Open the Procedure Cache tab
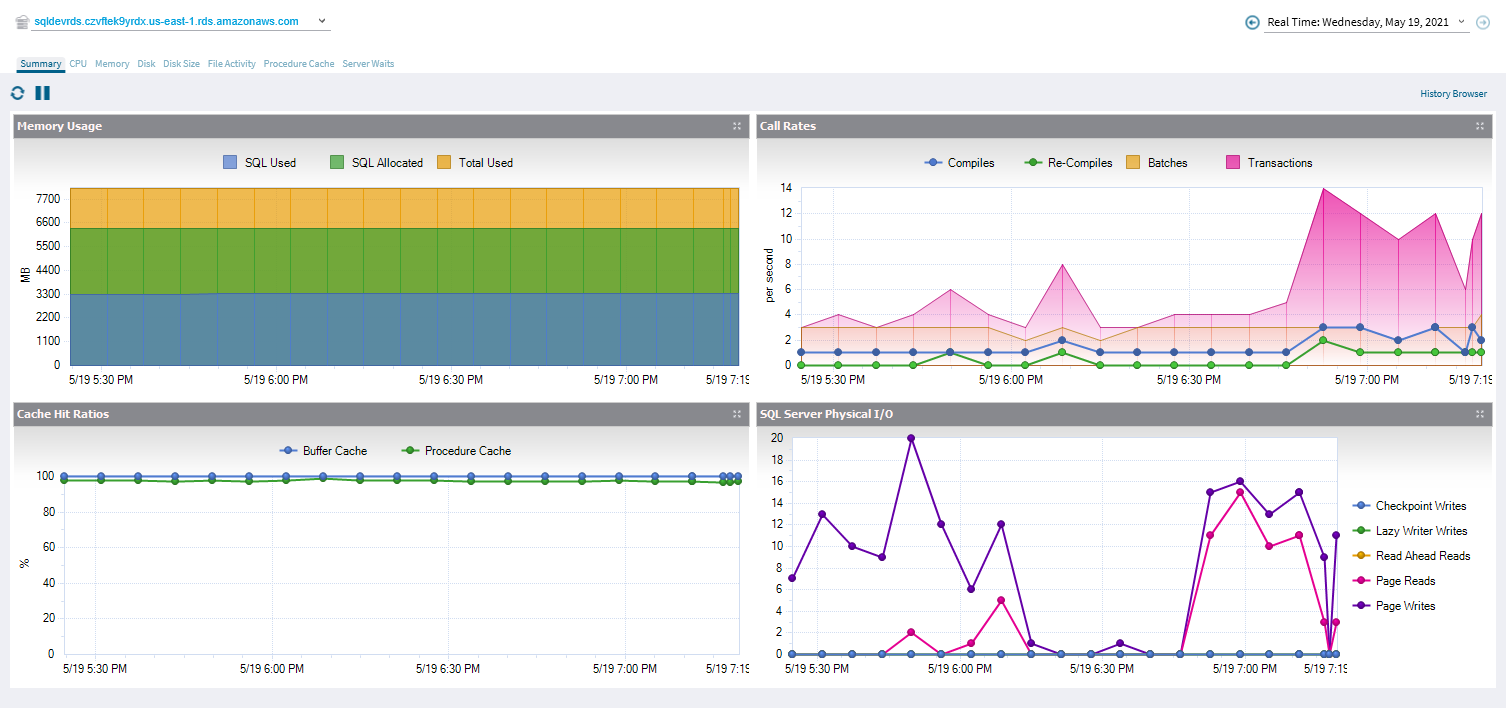The image size is (1506, 708). pyautogui.click(x=299, y=64)
